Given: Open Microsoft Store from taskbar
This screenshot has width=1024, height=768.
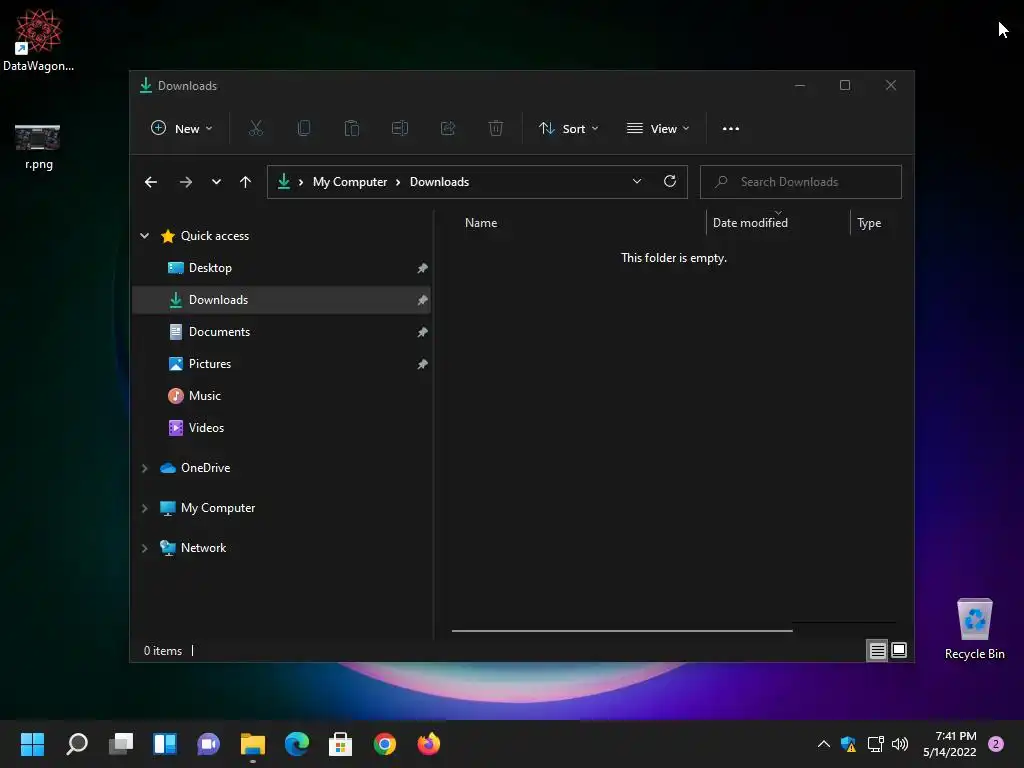Looking at the screenshot, I should (x=340, y=744).
